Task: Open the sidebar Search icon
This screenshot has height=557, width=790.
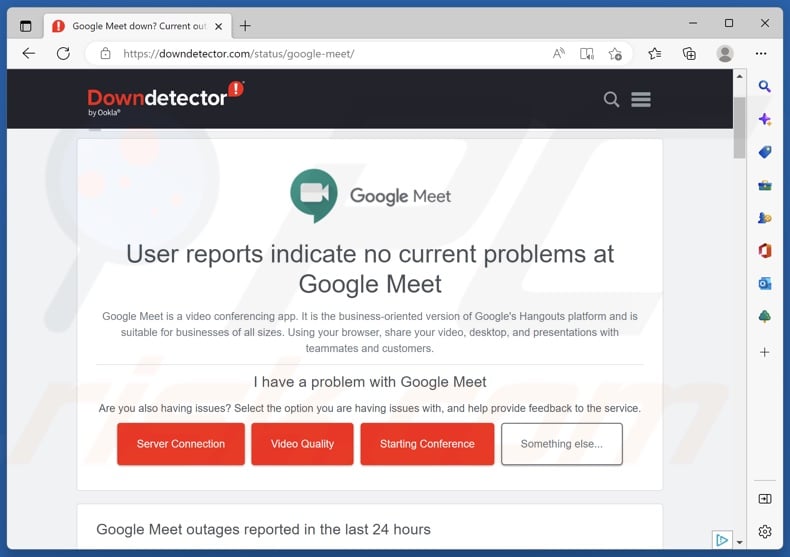Action: (765, 87)
